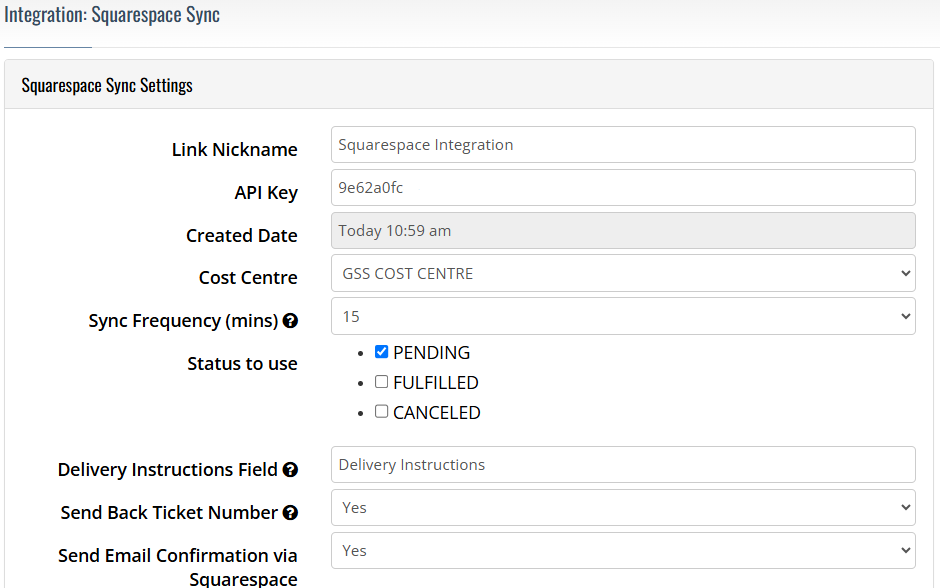Select the Link Nickname label

pyautogui.click(x=234, y=149)
